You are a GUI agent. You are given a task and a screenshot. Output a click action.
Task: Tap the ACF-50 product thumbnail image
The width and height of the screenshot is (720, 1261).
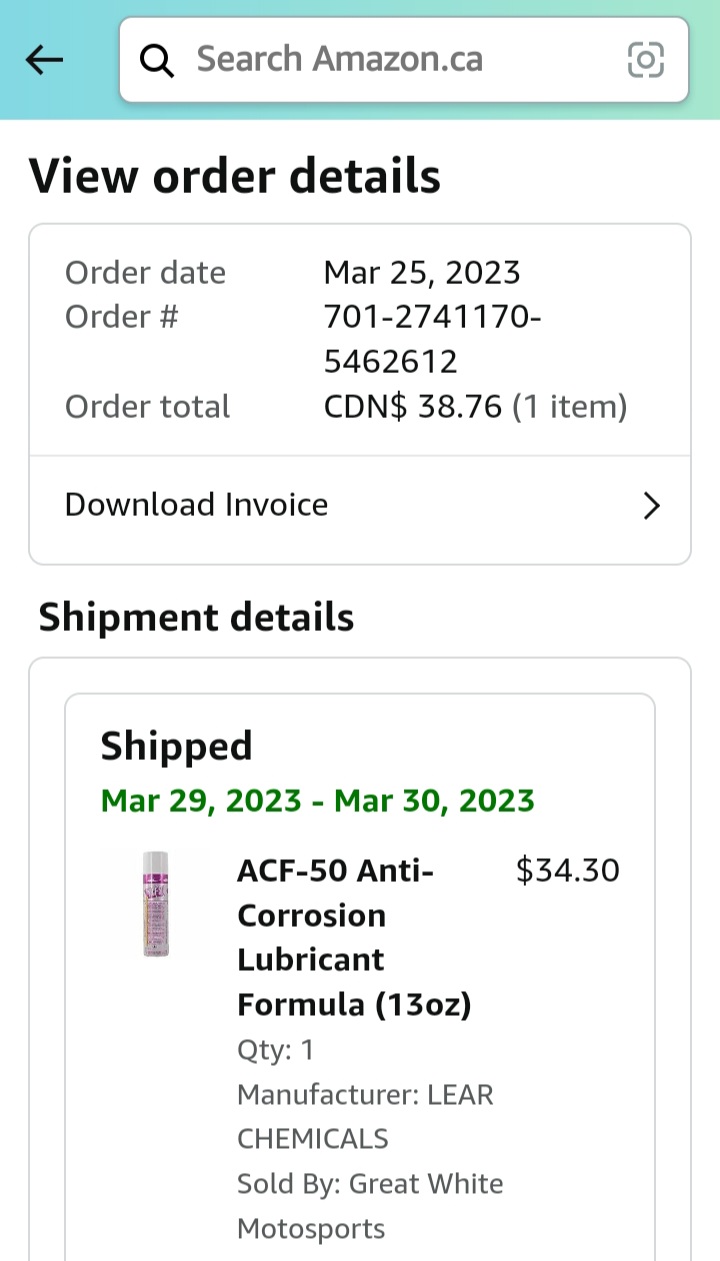pyautogui.click(x=157, y=903)
